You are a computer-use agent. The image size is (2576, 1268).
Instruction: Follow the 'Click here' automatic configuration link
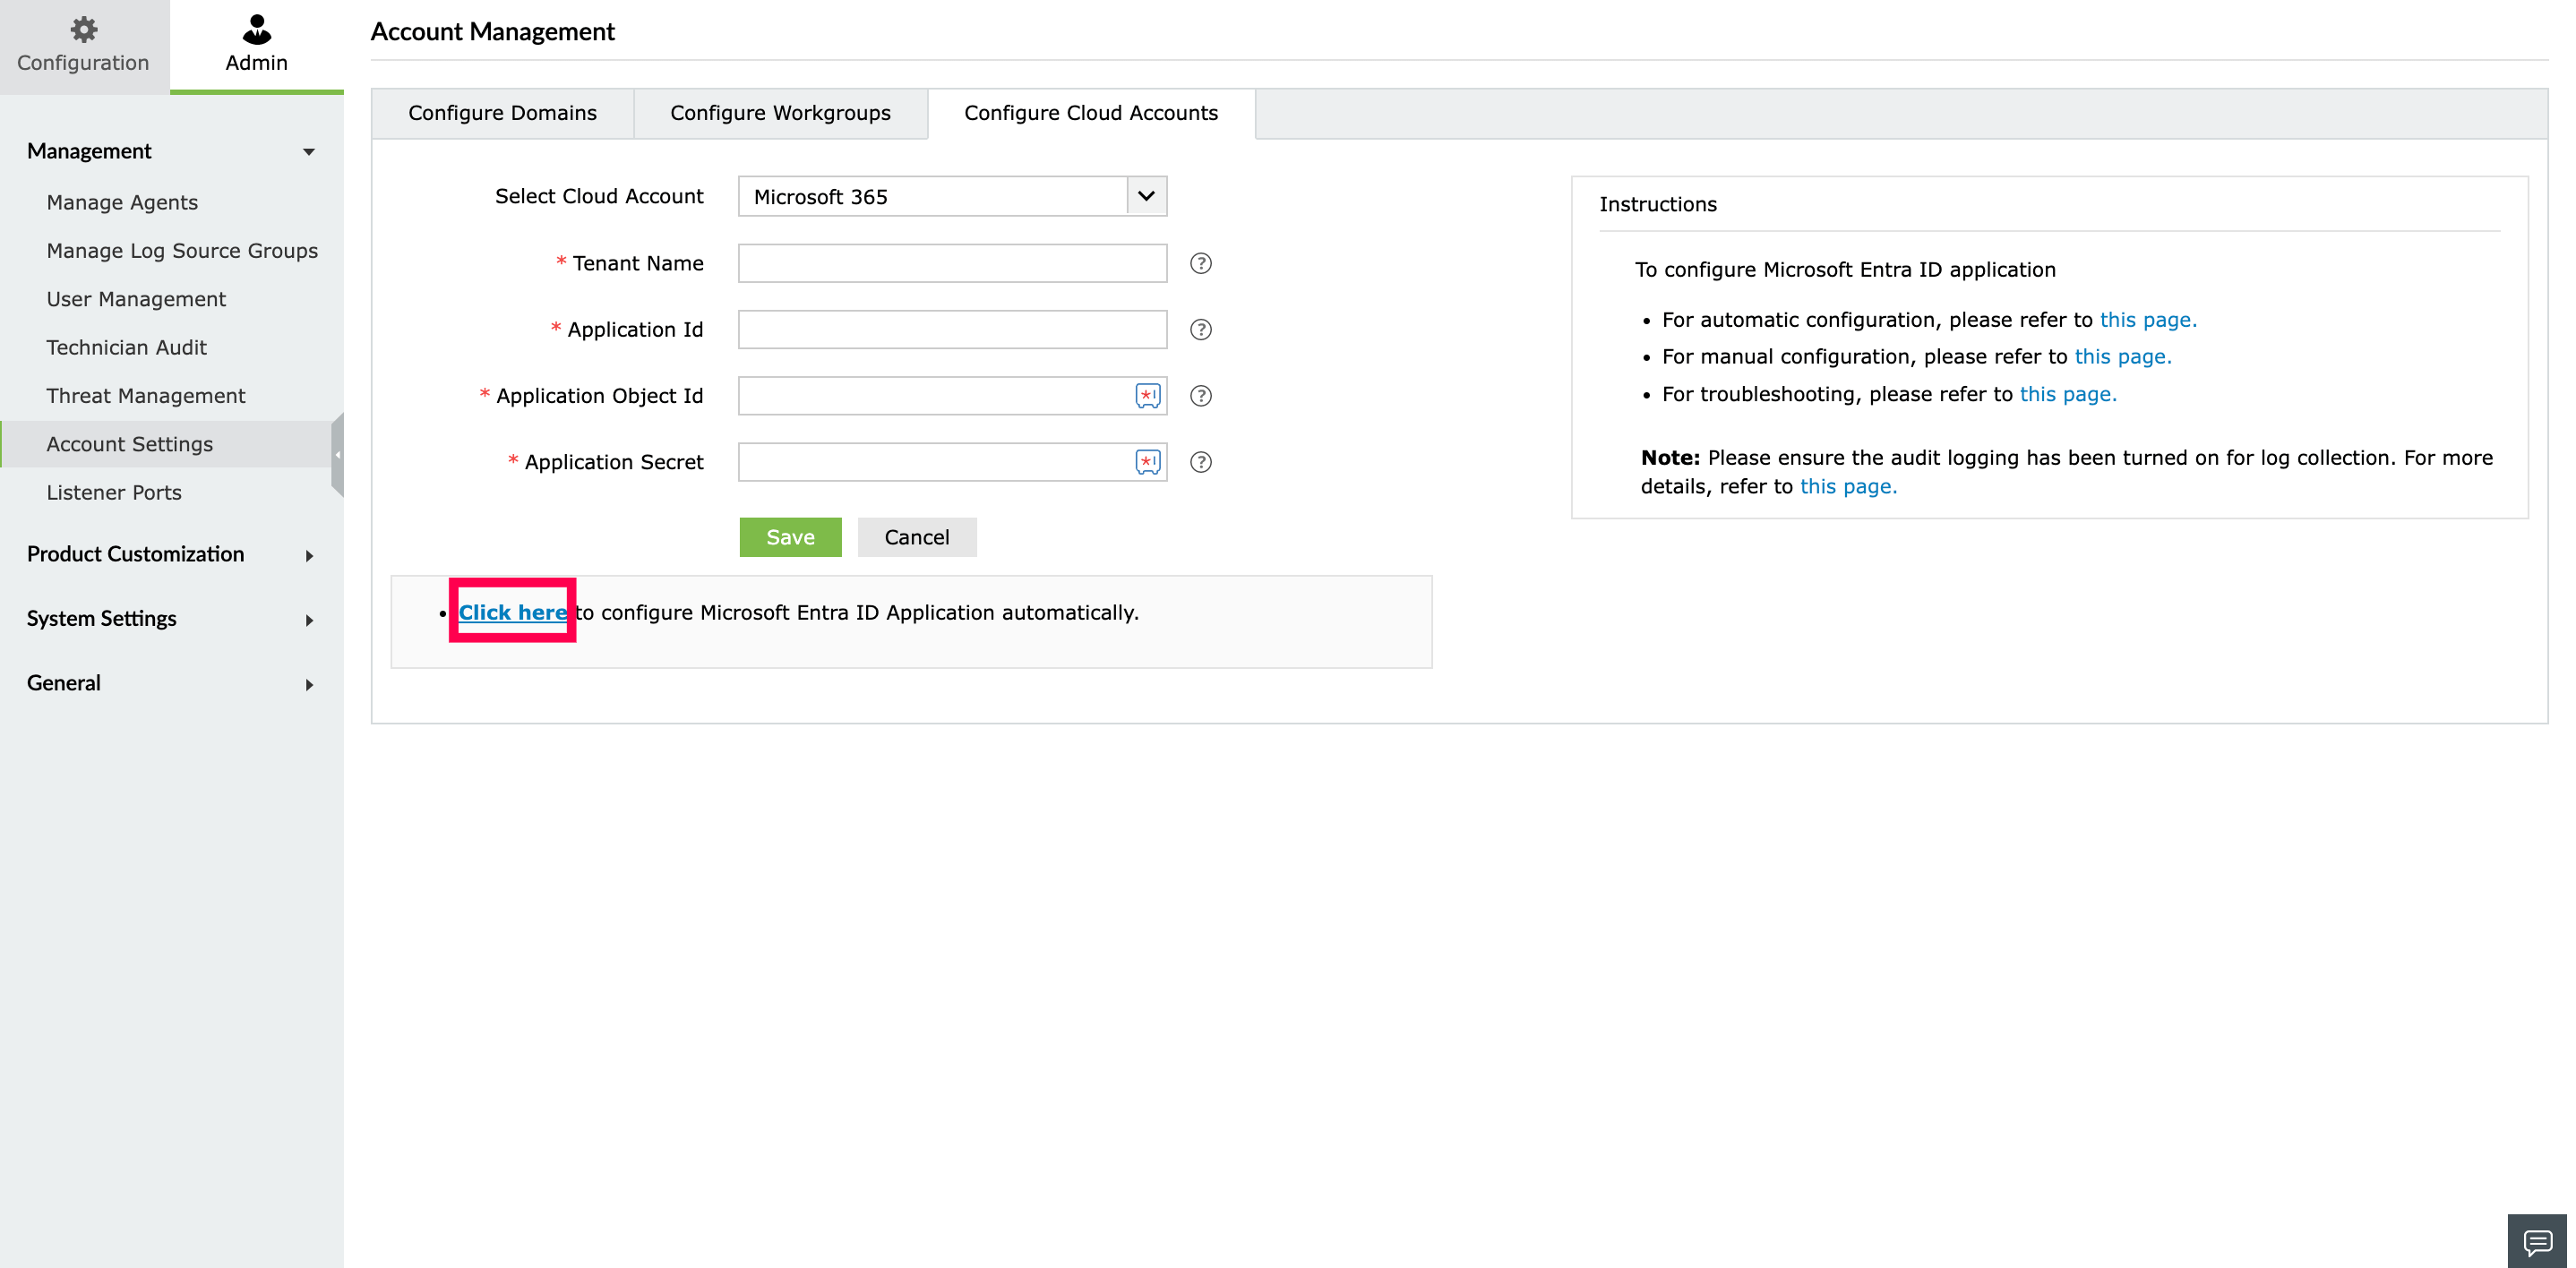[x=512, y=612]
